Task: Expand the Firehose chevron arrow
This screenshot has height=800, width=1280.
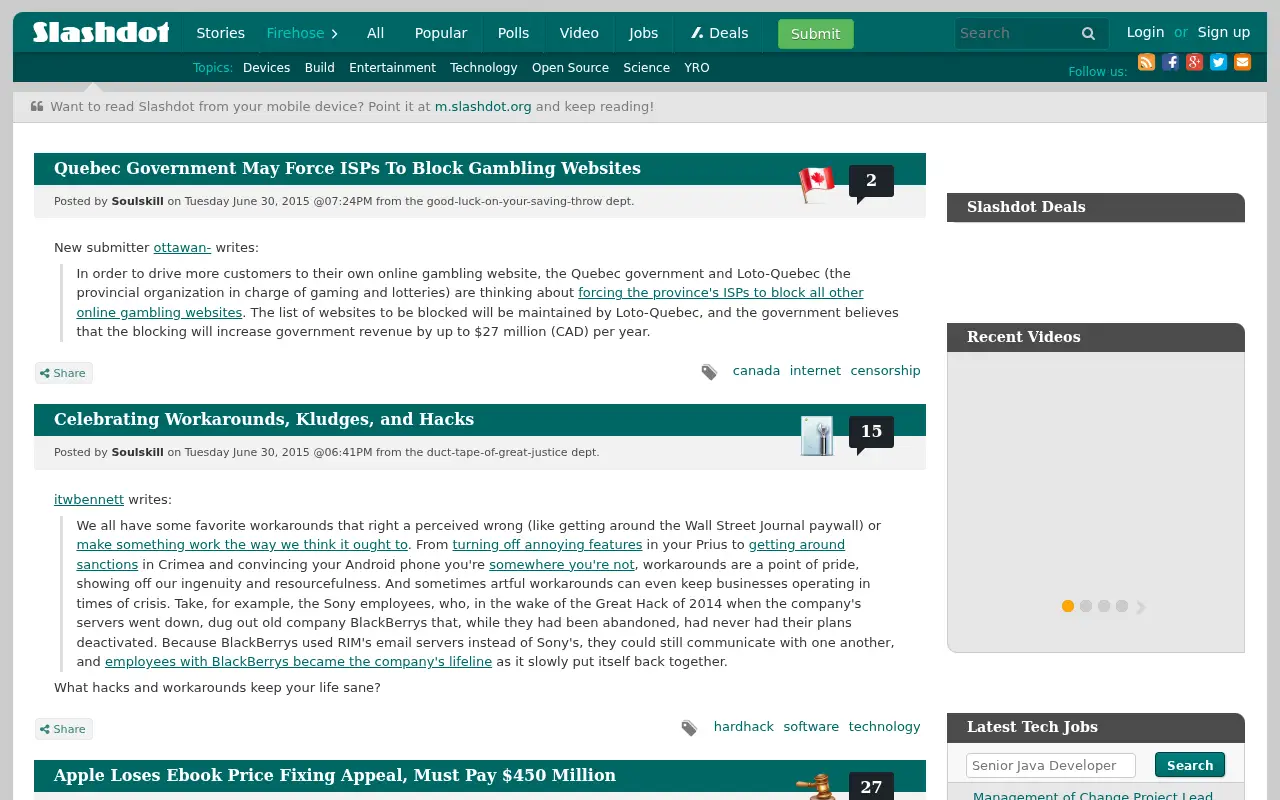Action: coord(334,33)
